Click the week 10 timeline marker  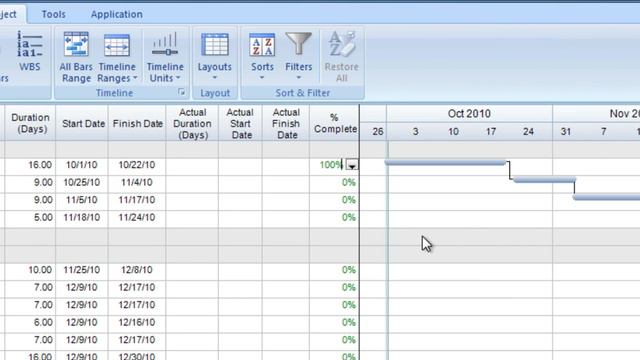point(453,131)
